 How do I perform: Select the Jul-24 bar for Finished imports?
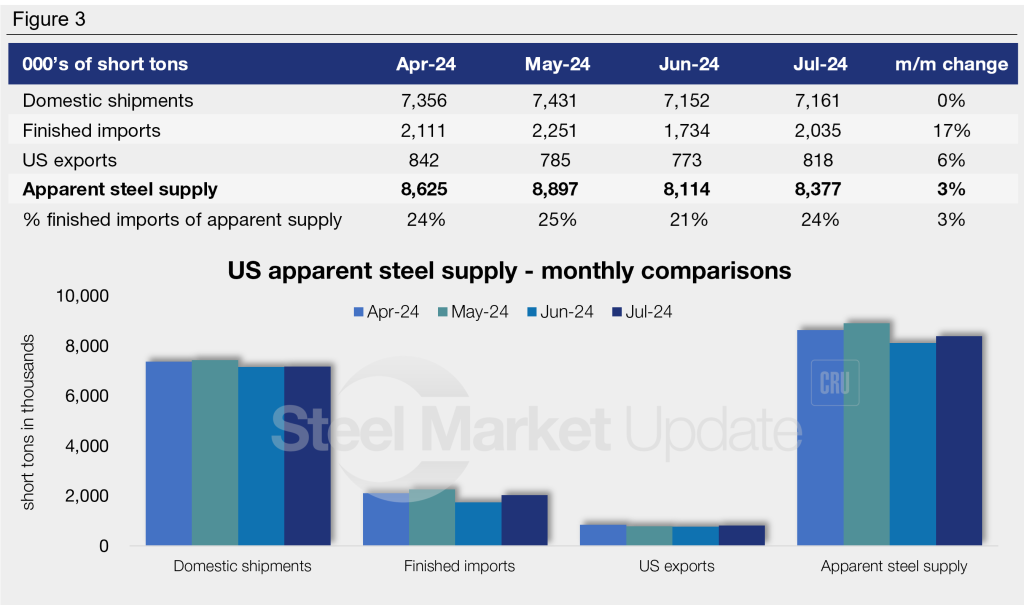tap(525, 520)
